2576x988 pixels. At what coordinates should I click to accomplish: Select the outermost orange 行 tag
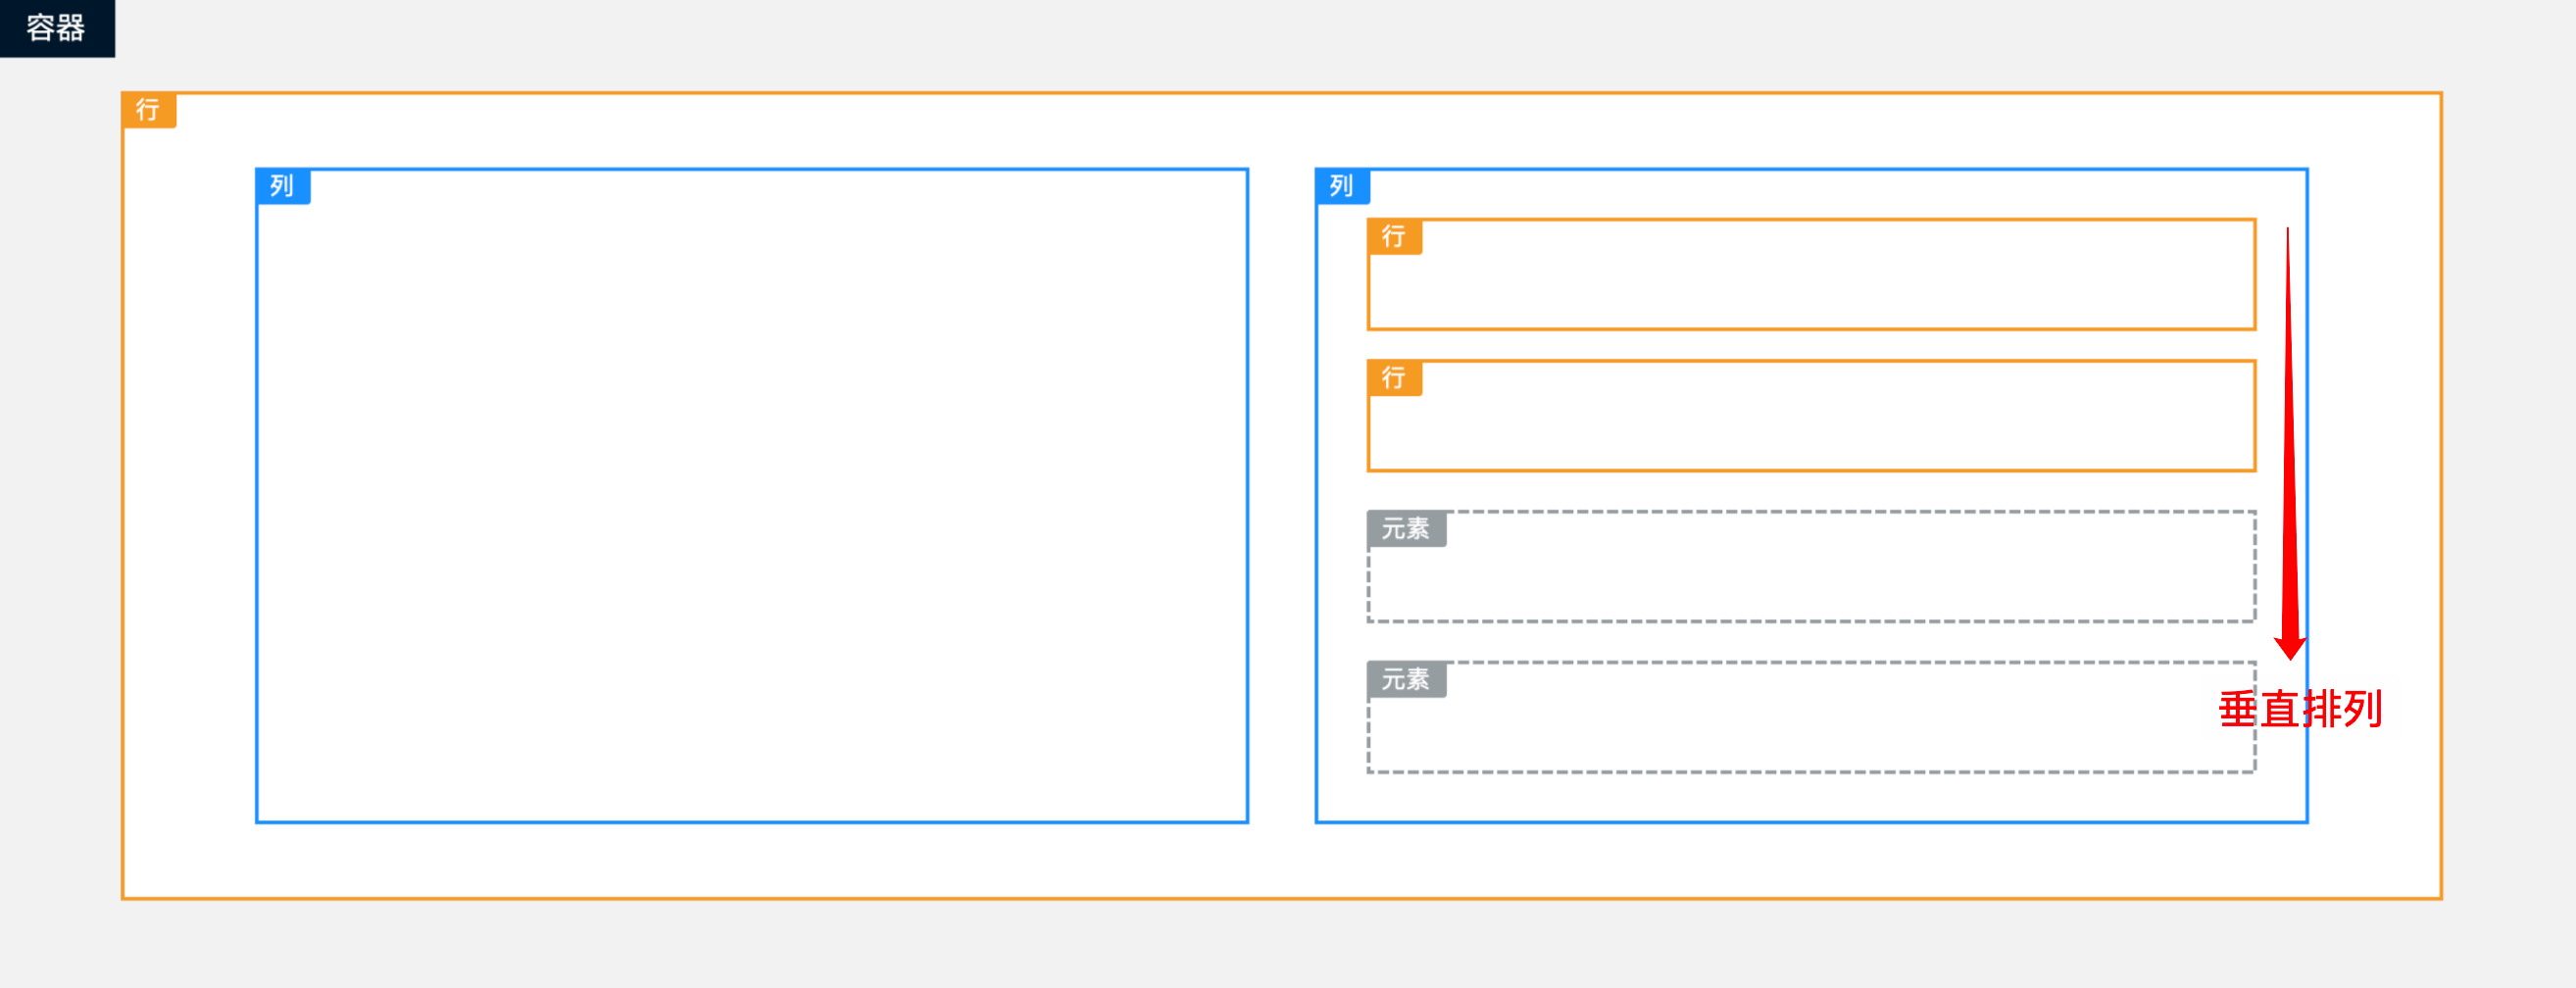[x=148, y=110]
